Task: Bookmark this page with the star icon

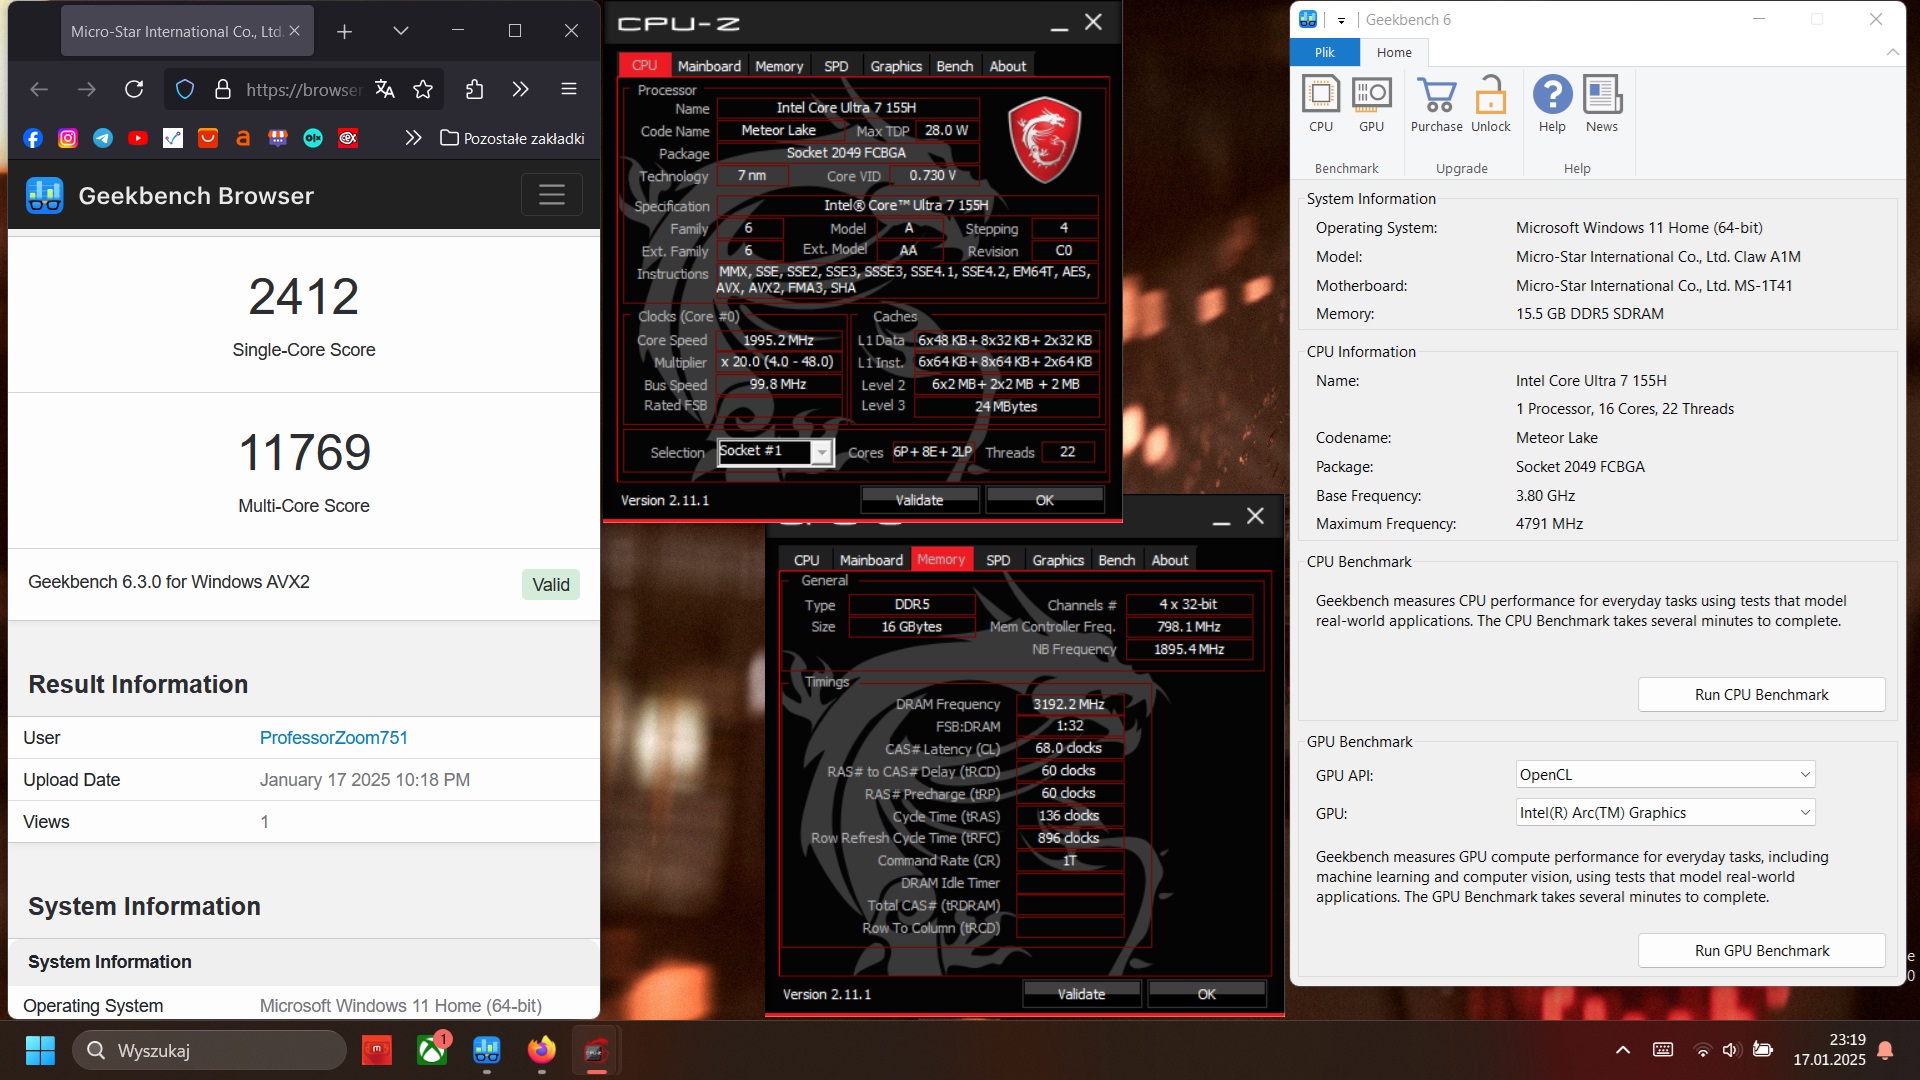Action: [x=423, y=89]
